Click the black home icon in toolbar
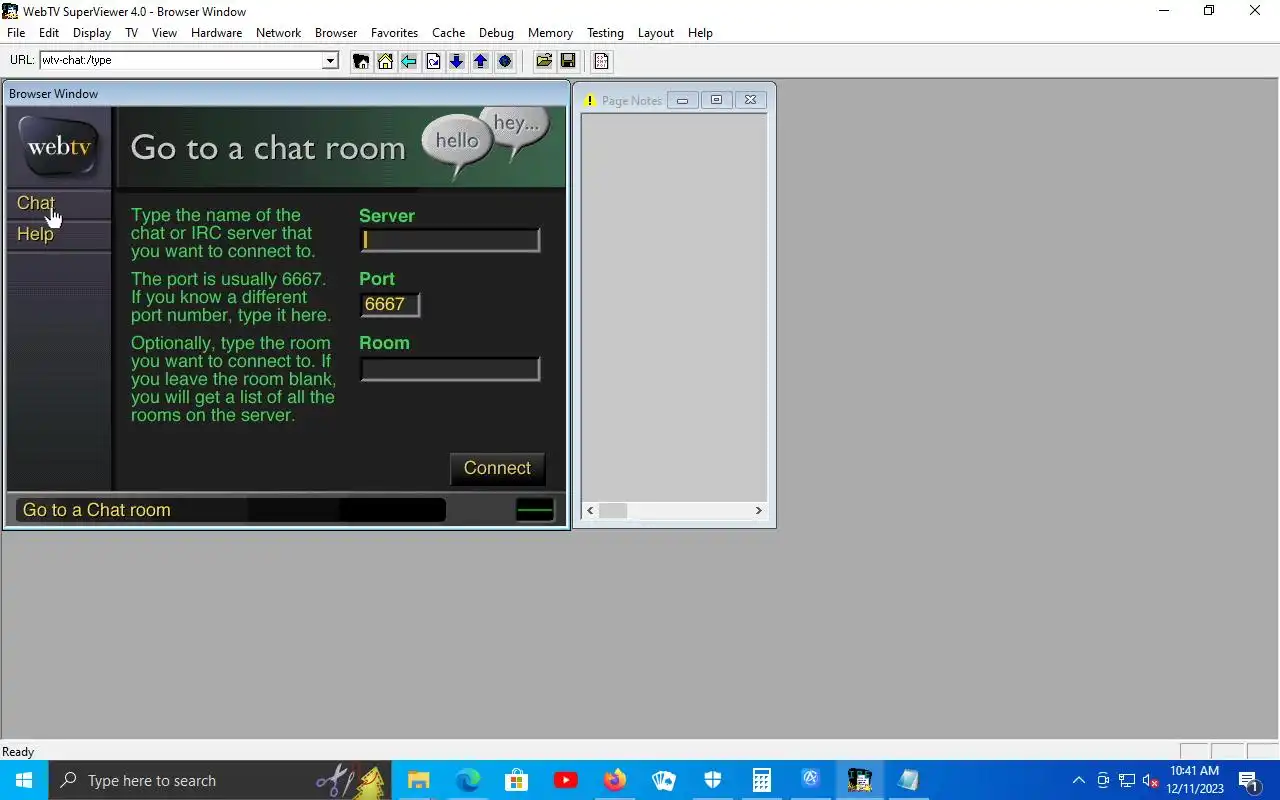This screenshot has width=1280, height=800. click(x=361, y=61)
